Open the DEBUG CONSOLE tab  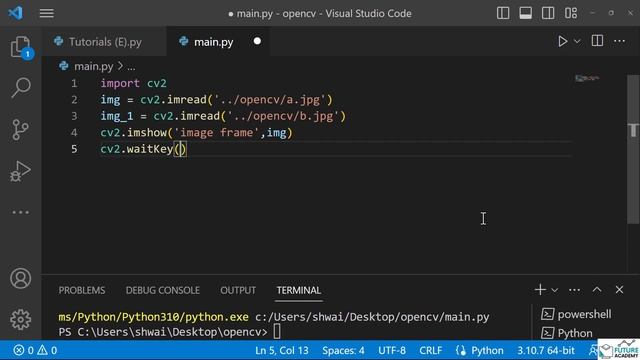[x=162, y=290]
